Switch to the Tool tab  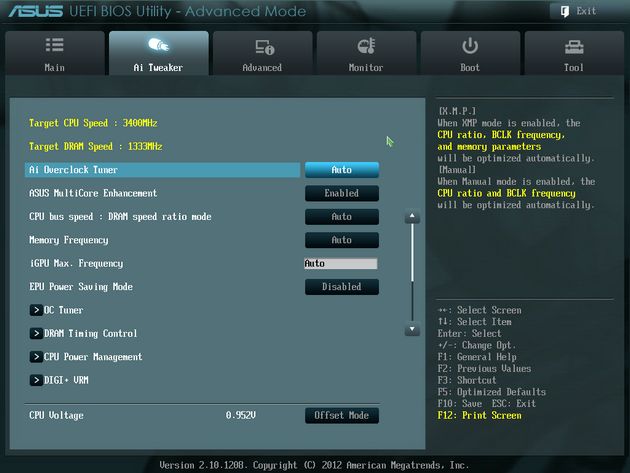[x=574, y=53]
